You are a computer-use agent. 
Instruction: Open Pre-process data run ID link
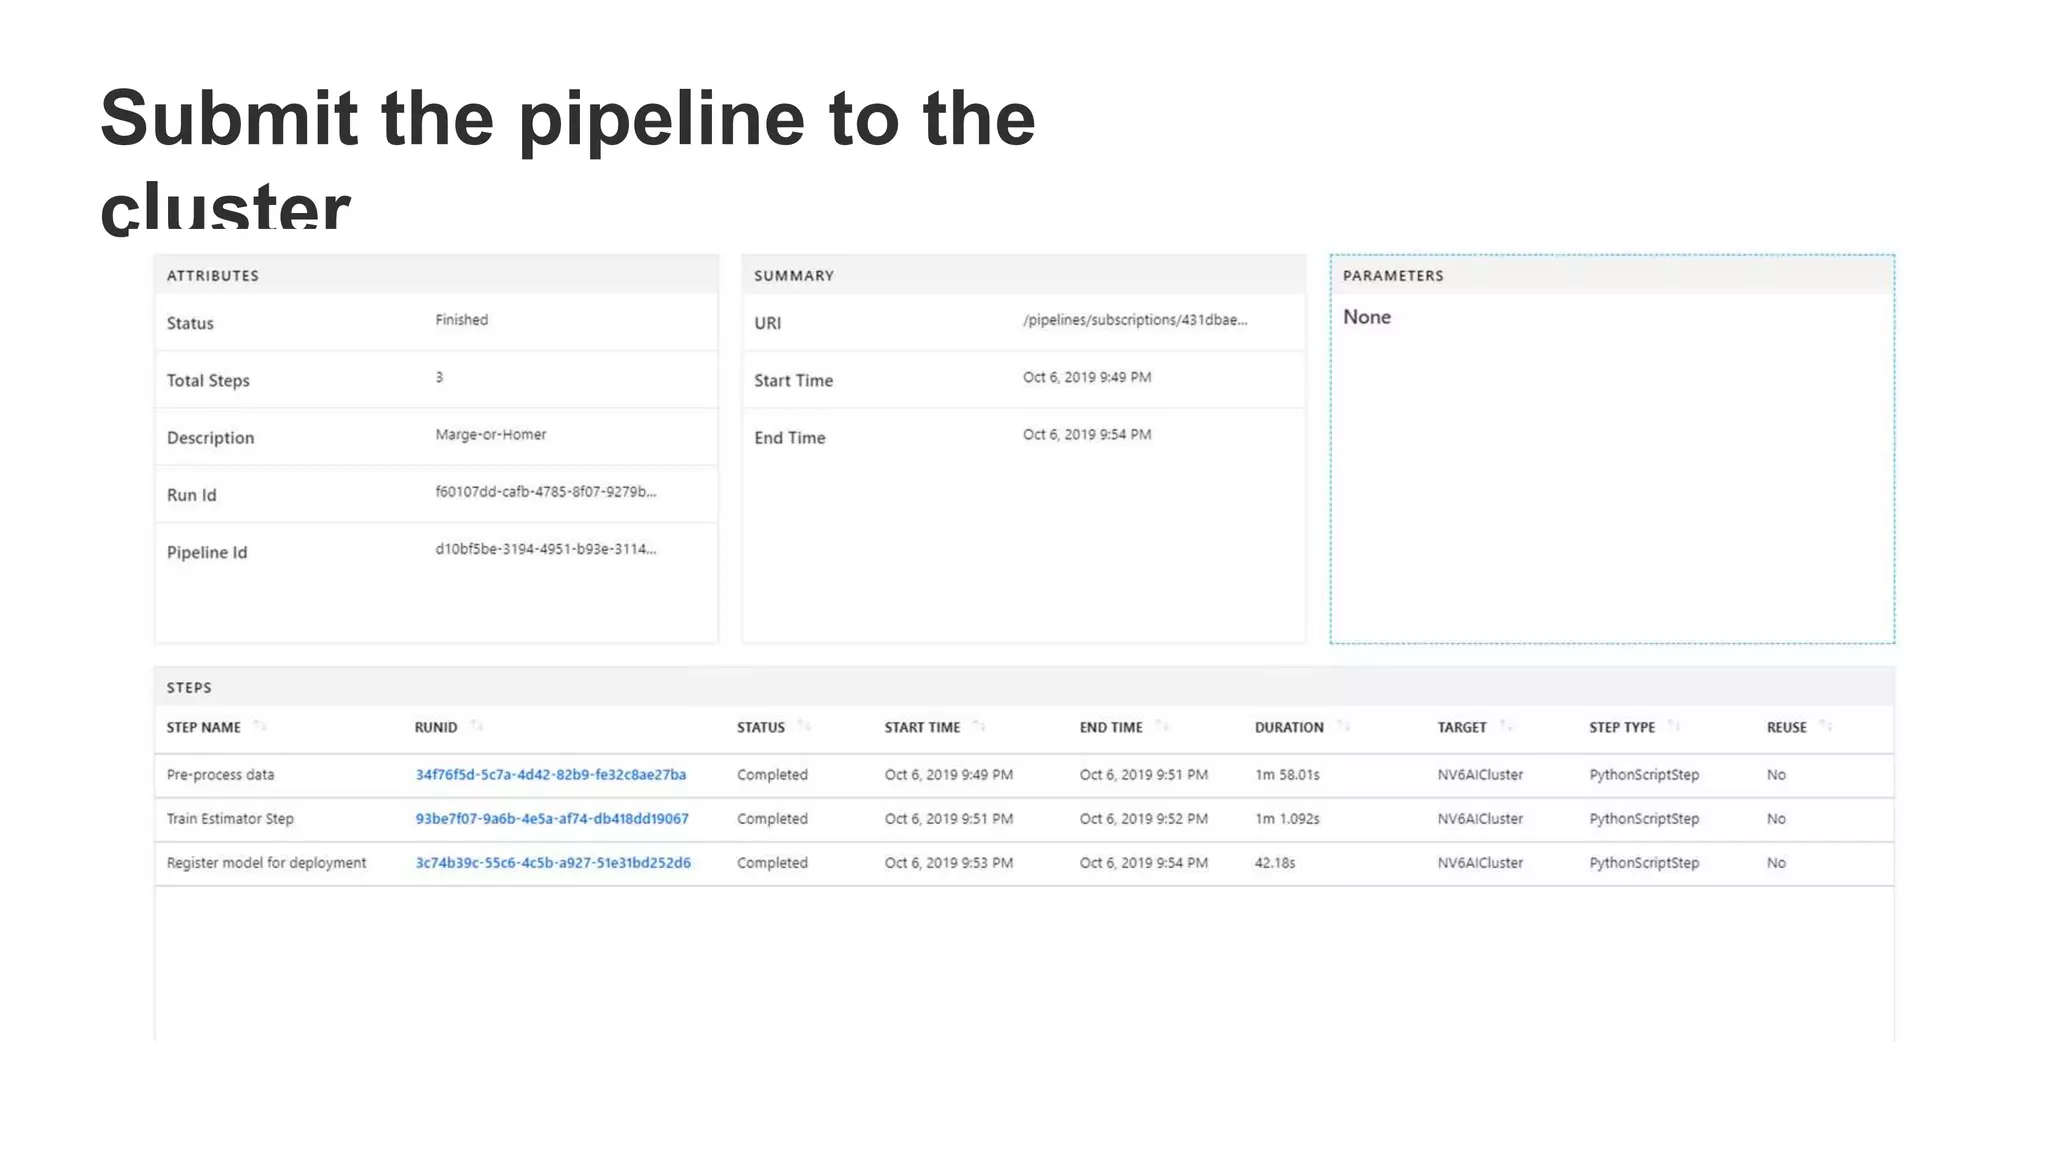[x=550, y=775]
